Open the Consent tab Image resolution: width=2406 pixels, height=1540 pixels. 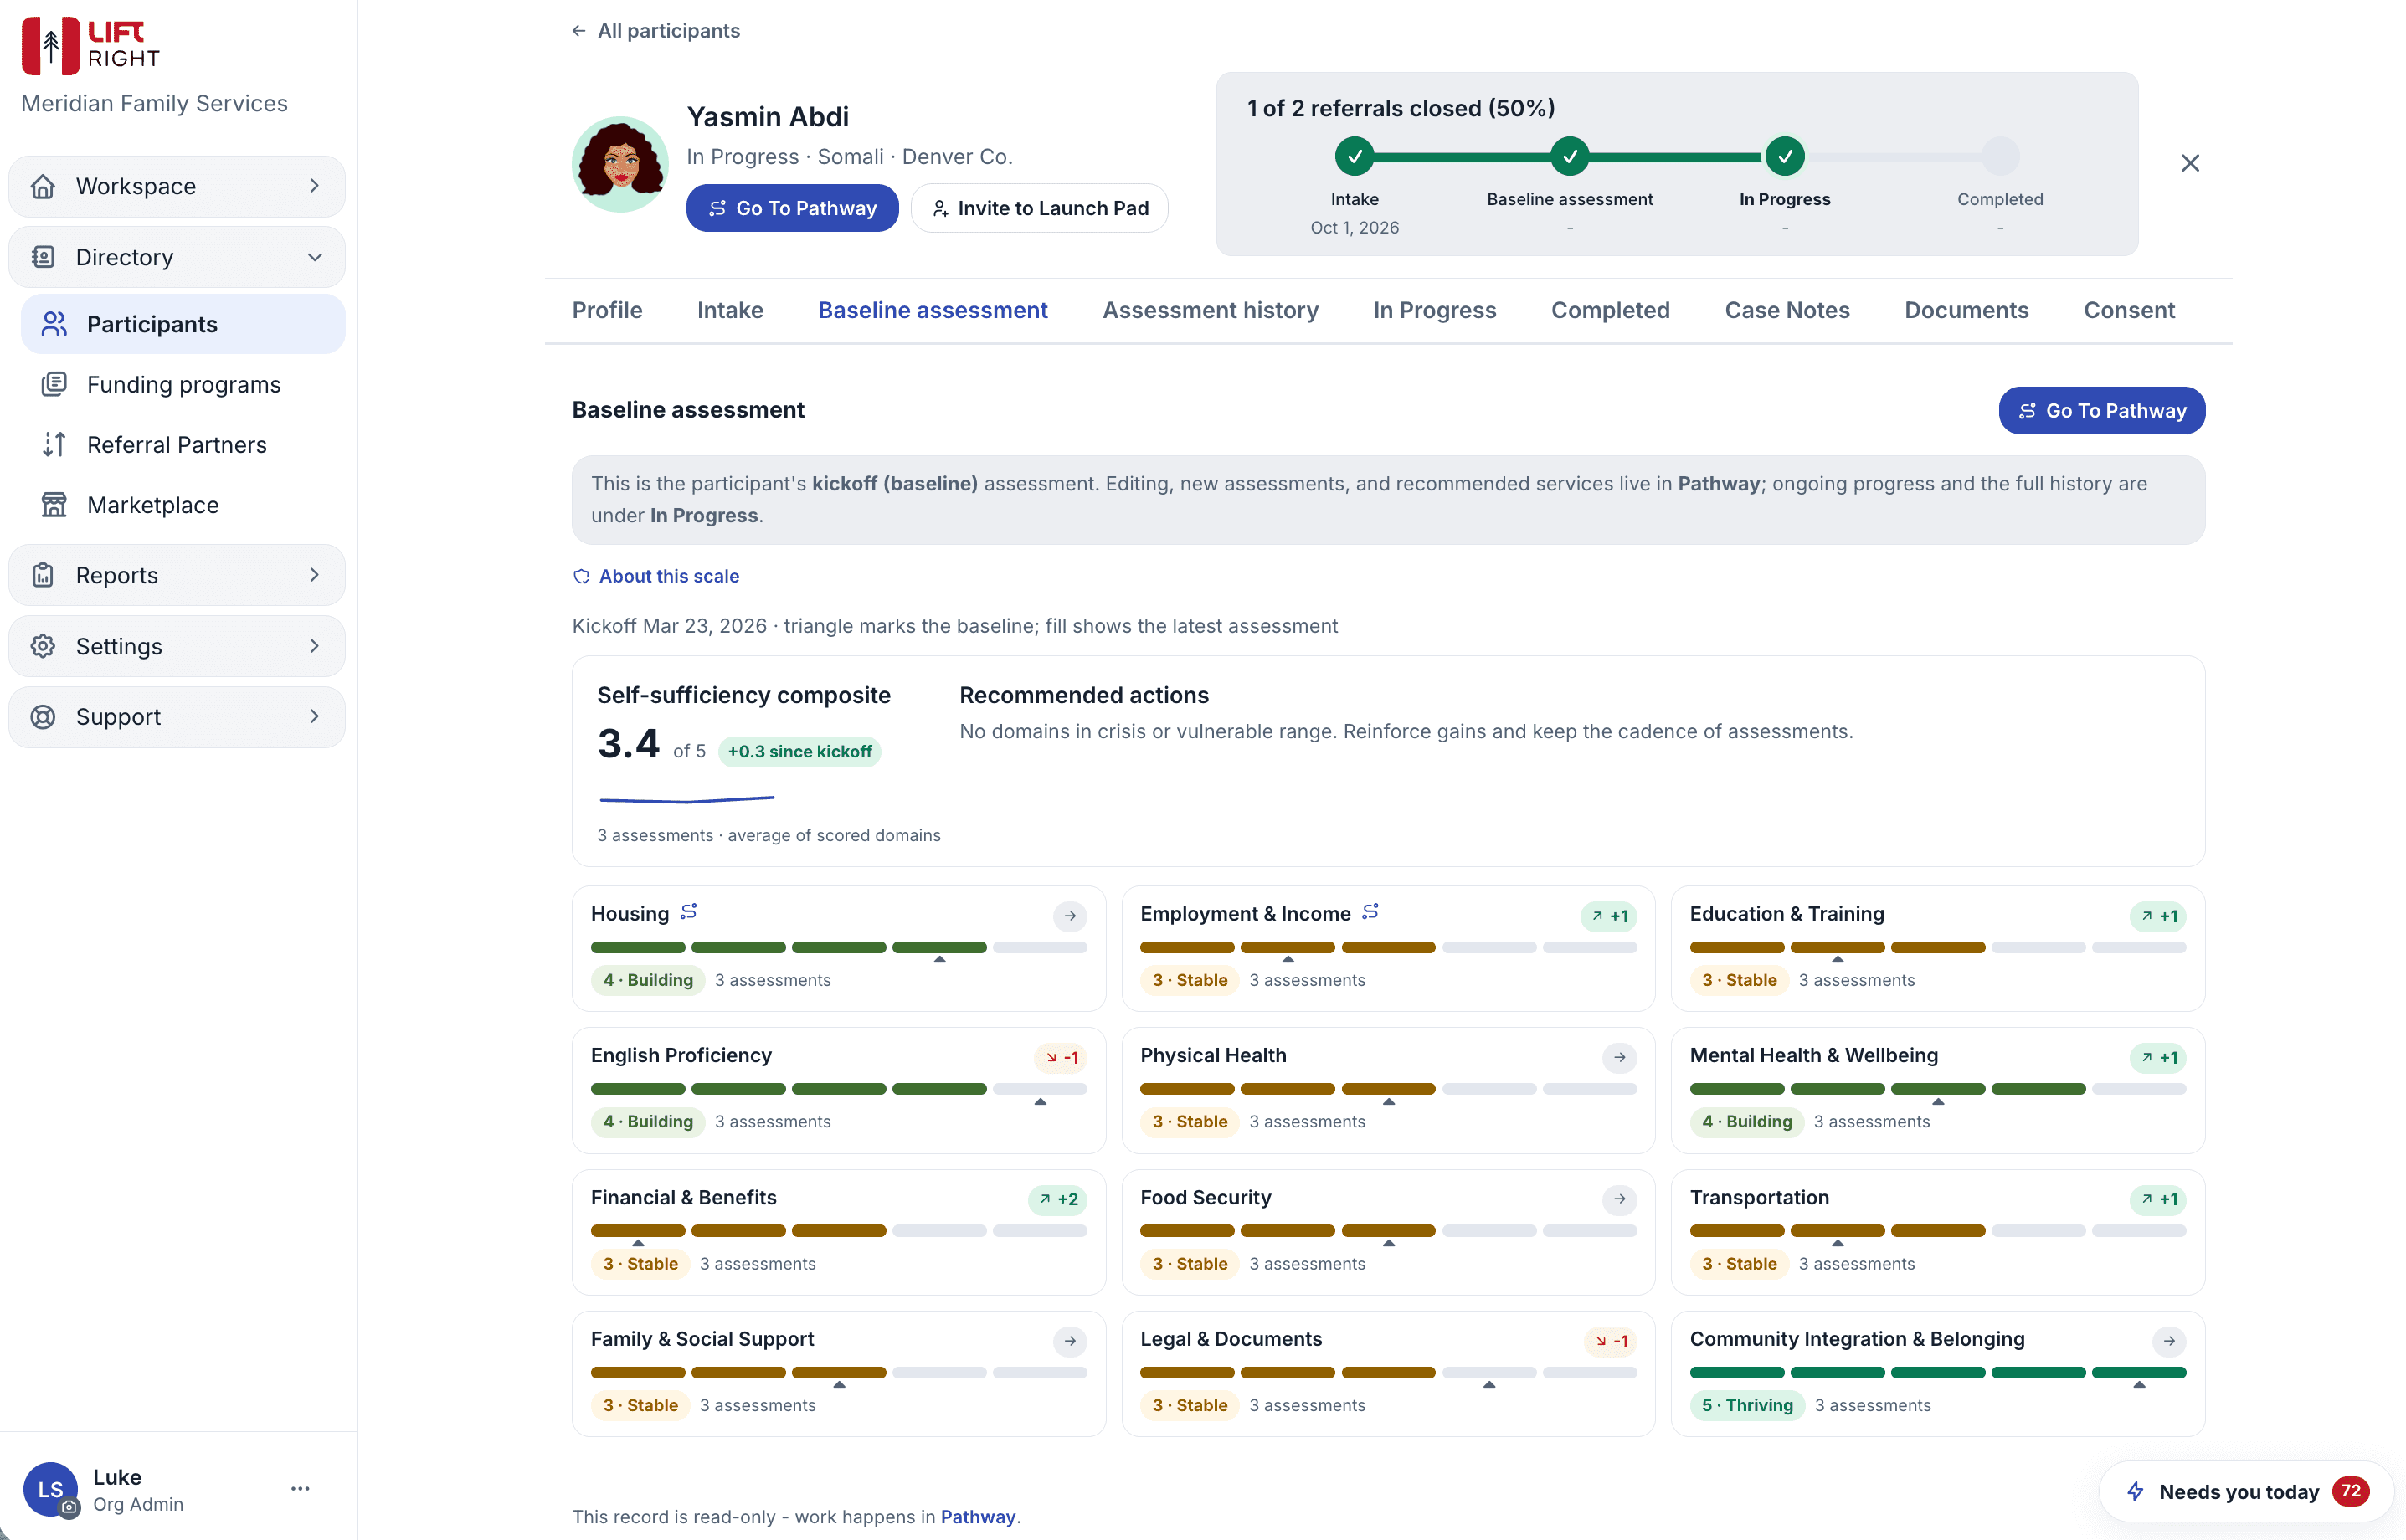click(x=2128, y=310)
